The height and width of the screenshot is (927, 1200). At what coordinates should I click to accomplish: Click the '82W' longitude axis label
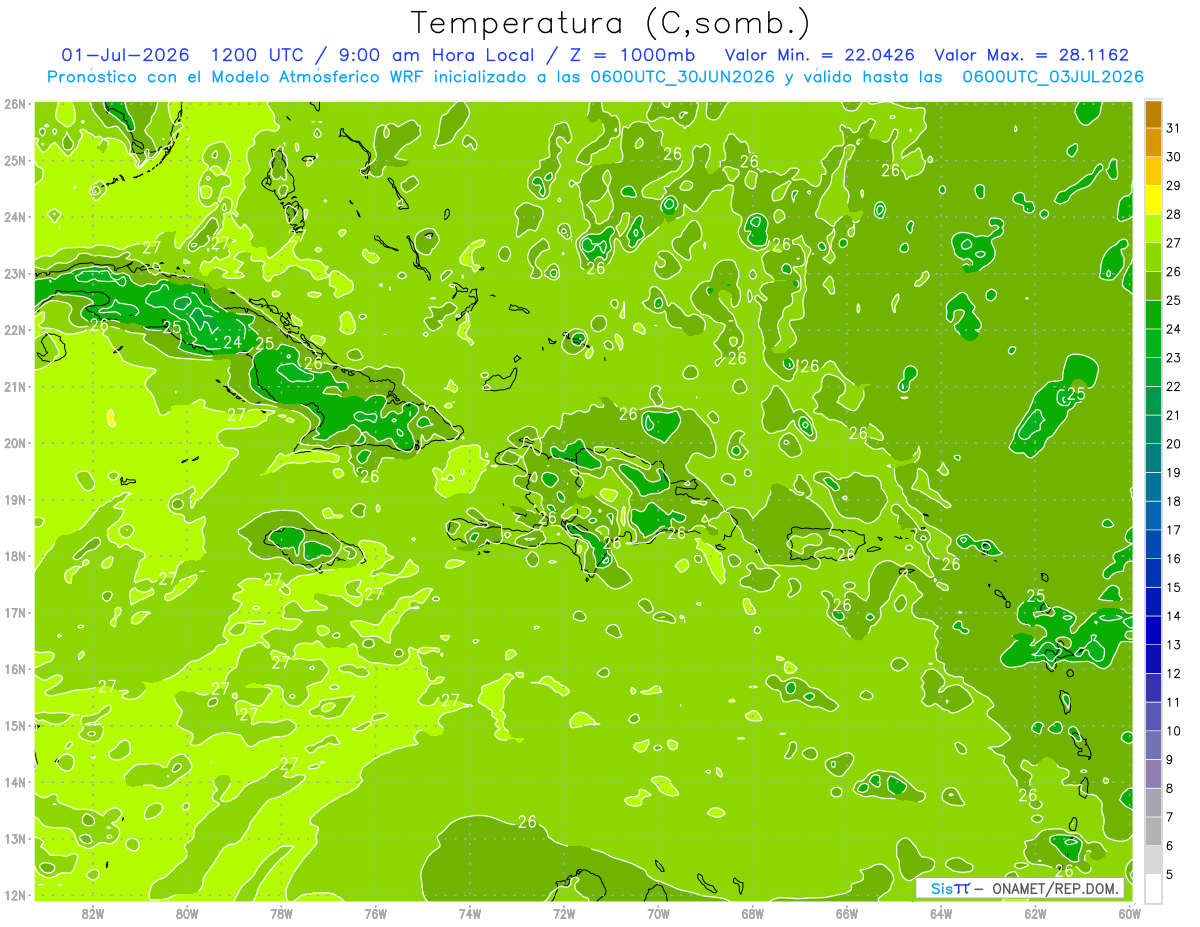[93, 913]
